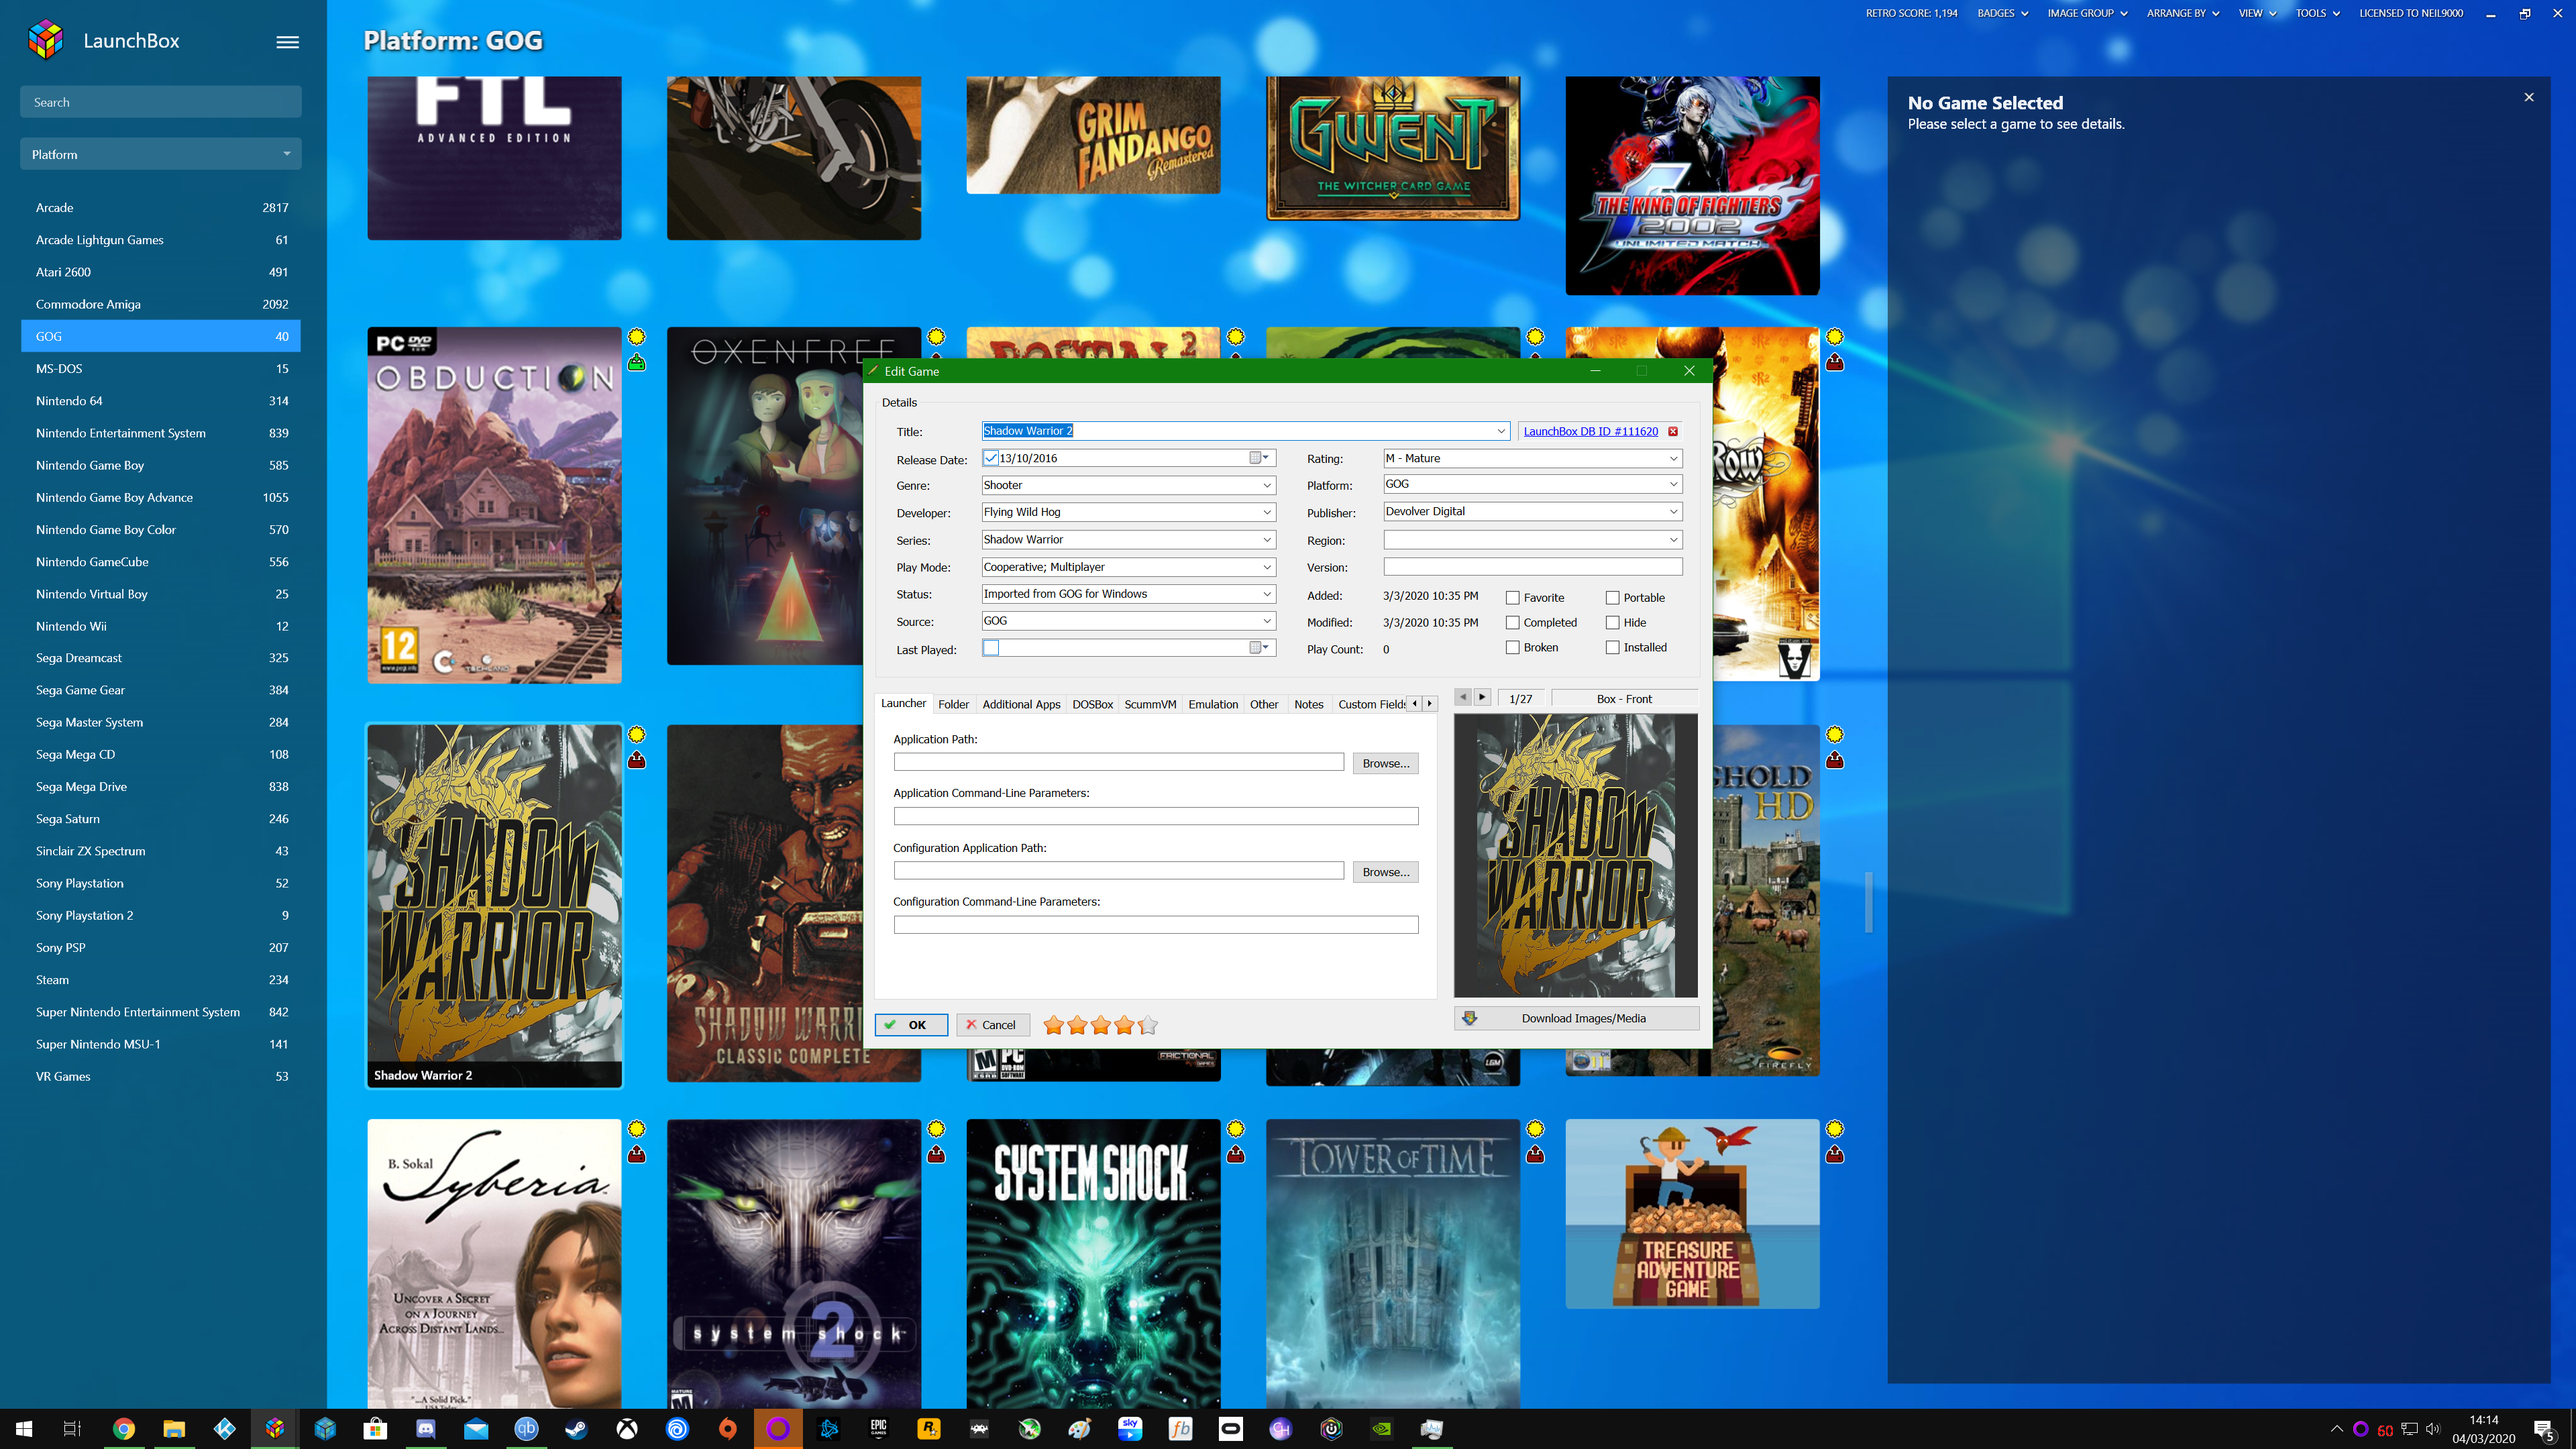Click the LaunchBox cube logo
Image resolution: width=2576 pixels, height=1449 pixels.
pos(46,40)
